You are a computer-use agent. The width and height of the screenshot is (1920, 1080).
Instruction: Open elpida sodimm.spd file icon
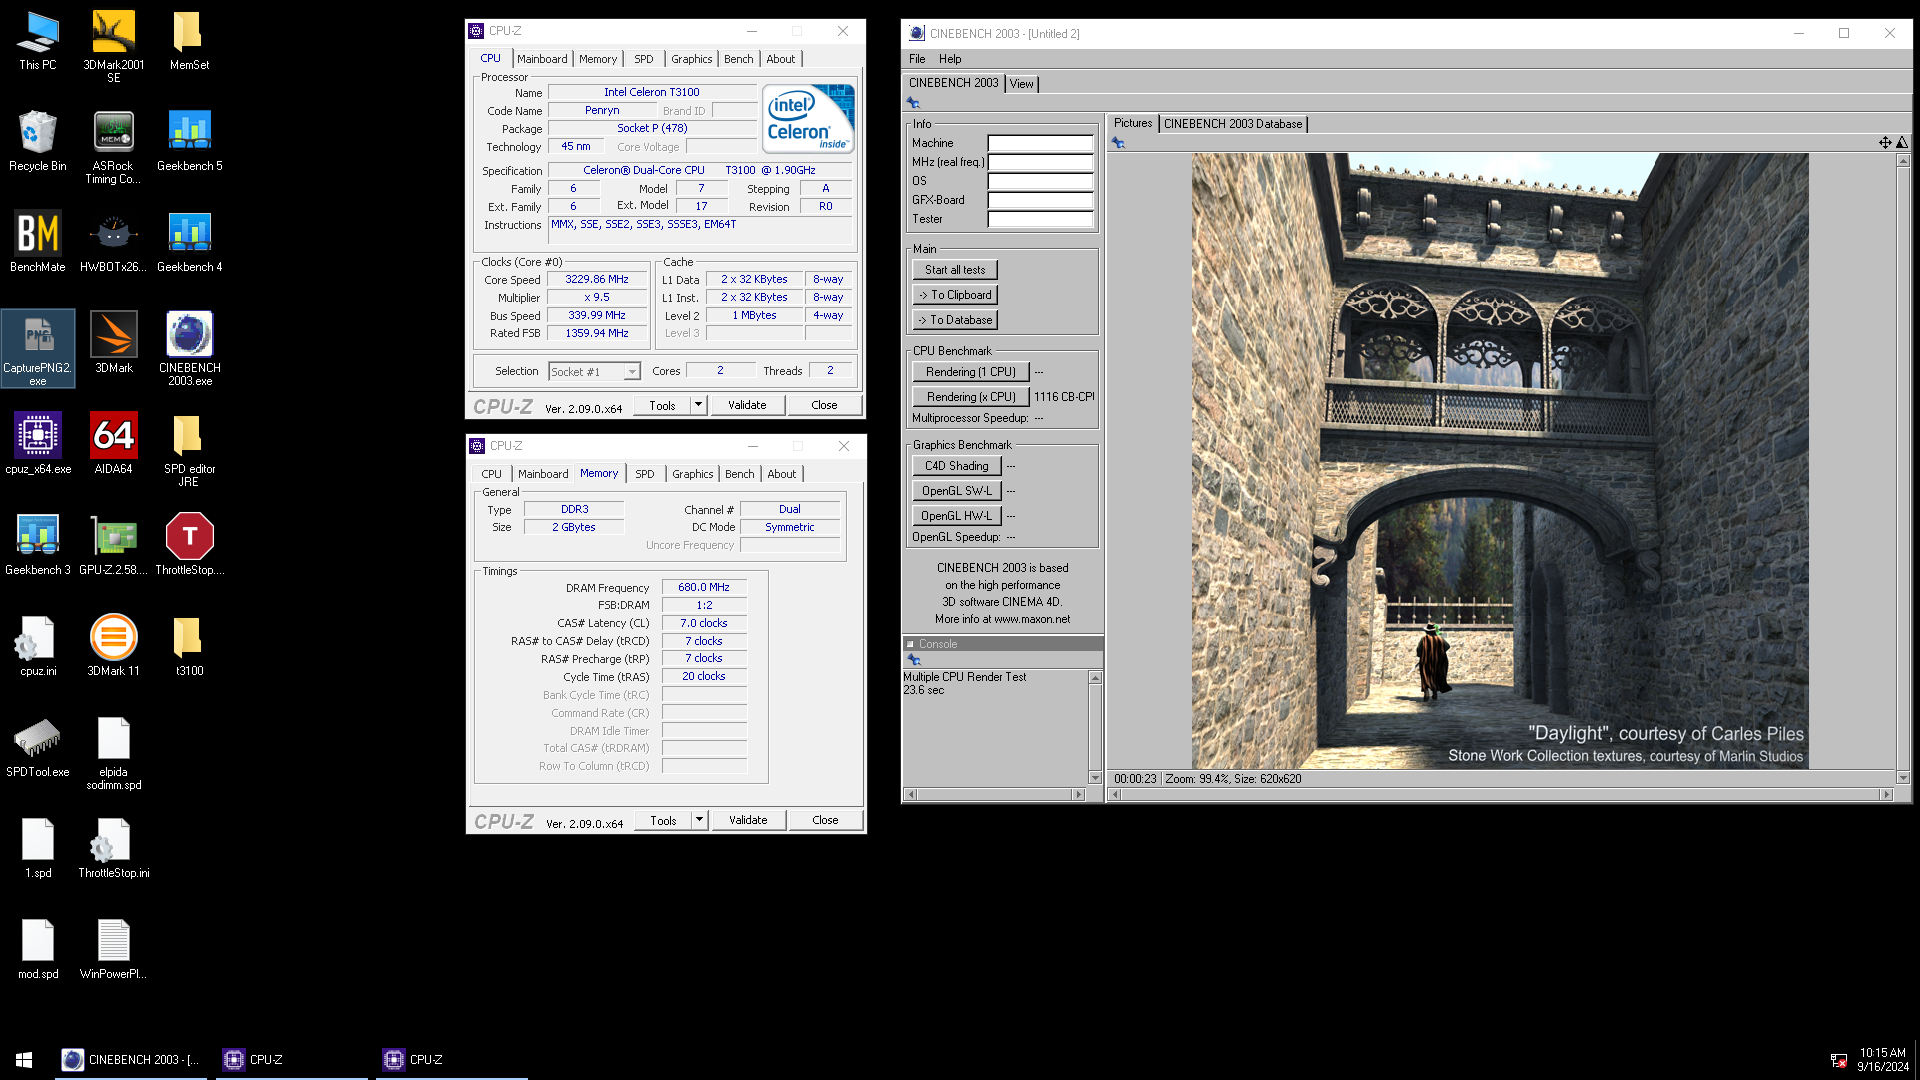[x=113, y=753]
